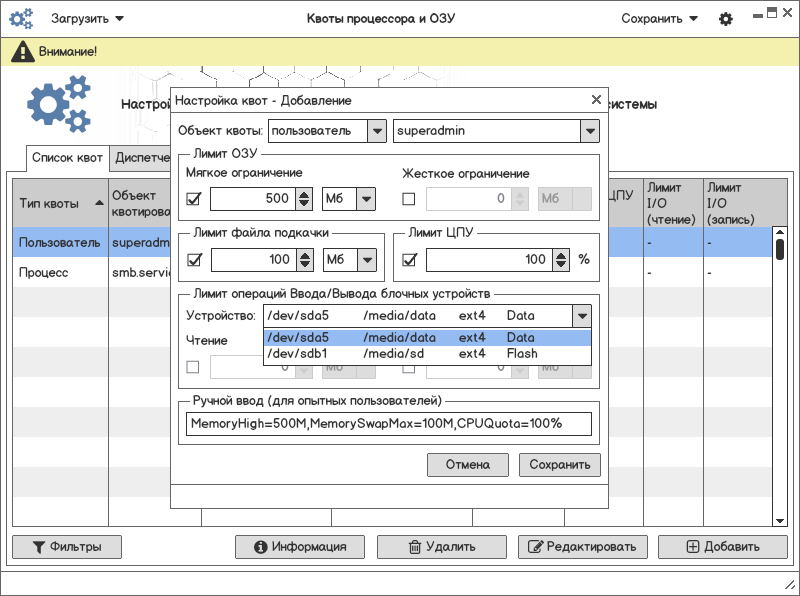Toggle the CPU limit checkbox
Viewport: 800px width, 596px height.
coord(409,260)
